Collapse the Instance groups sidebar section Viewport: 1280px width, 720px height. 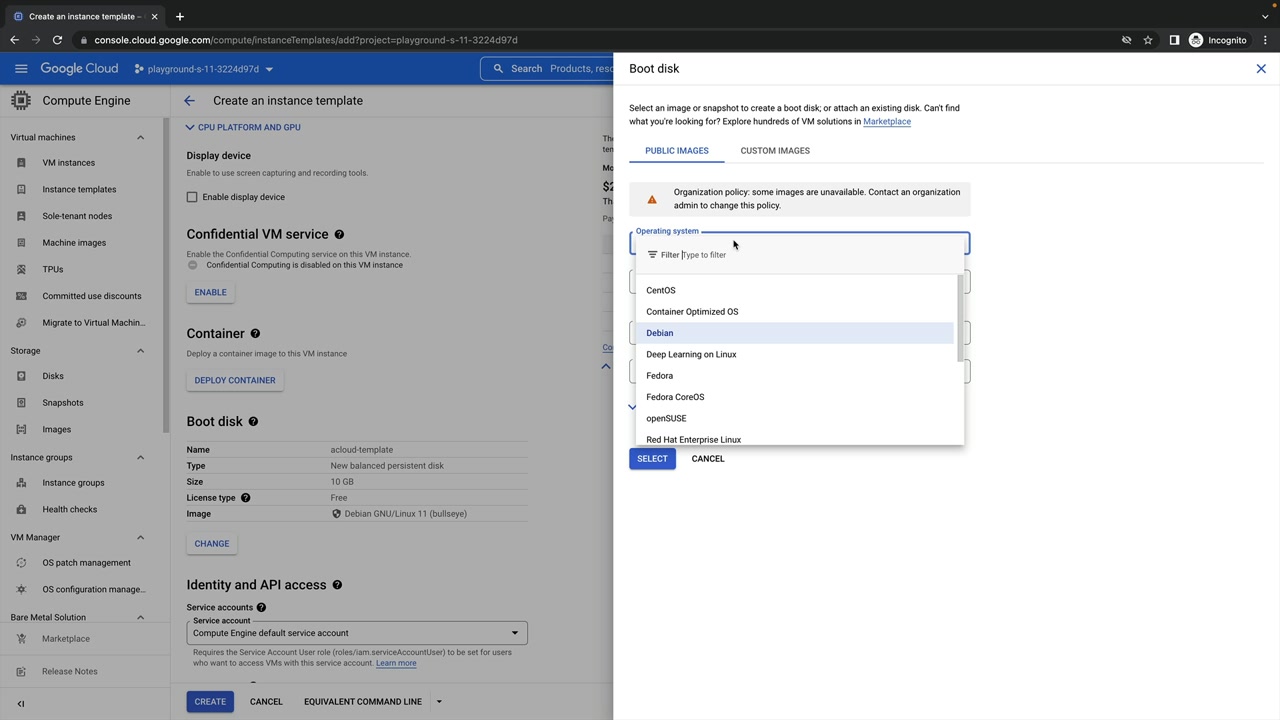140,458
